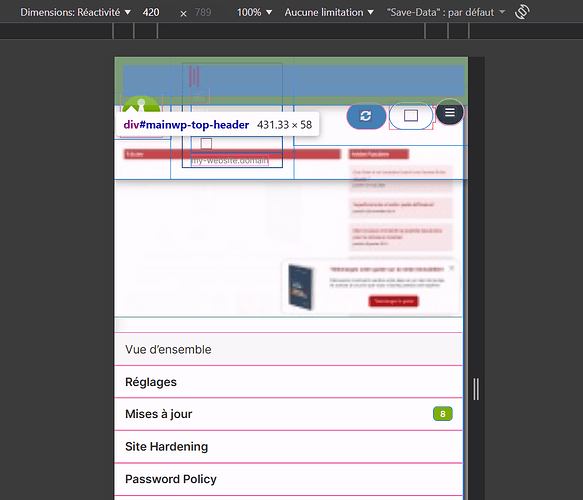Edit the viewport height field 789
This screenshot has width=583, height=500.
203,12
